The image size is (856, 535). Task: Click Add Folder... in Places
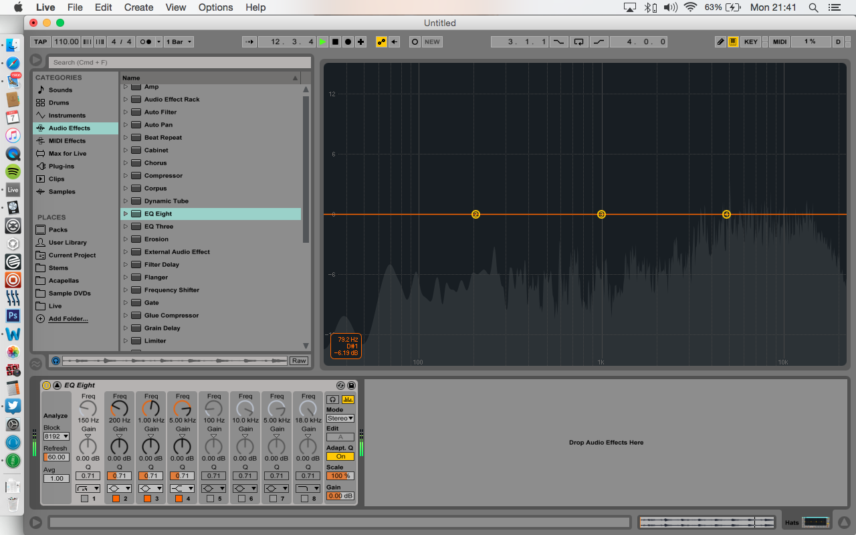(68, 319)
